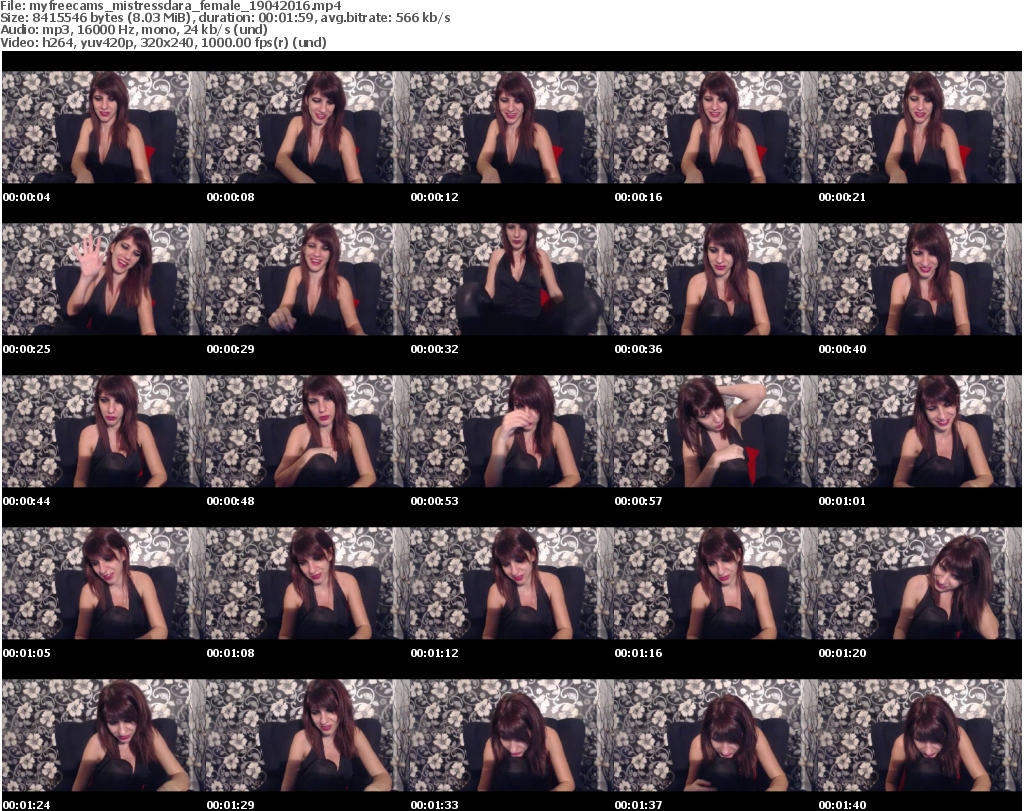Click the 00:01:40 timestamp label
1024x811 pixels.
[x=842, y=805]
